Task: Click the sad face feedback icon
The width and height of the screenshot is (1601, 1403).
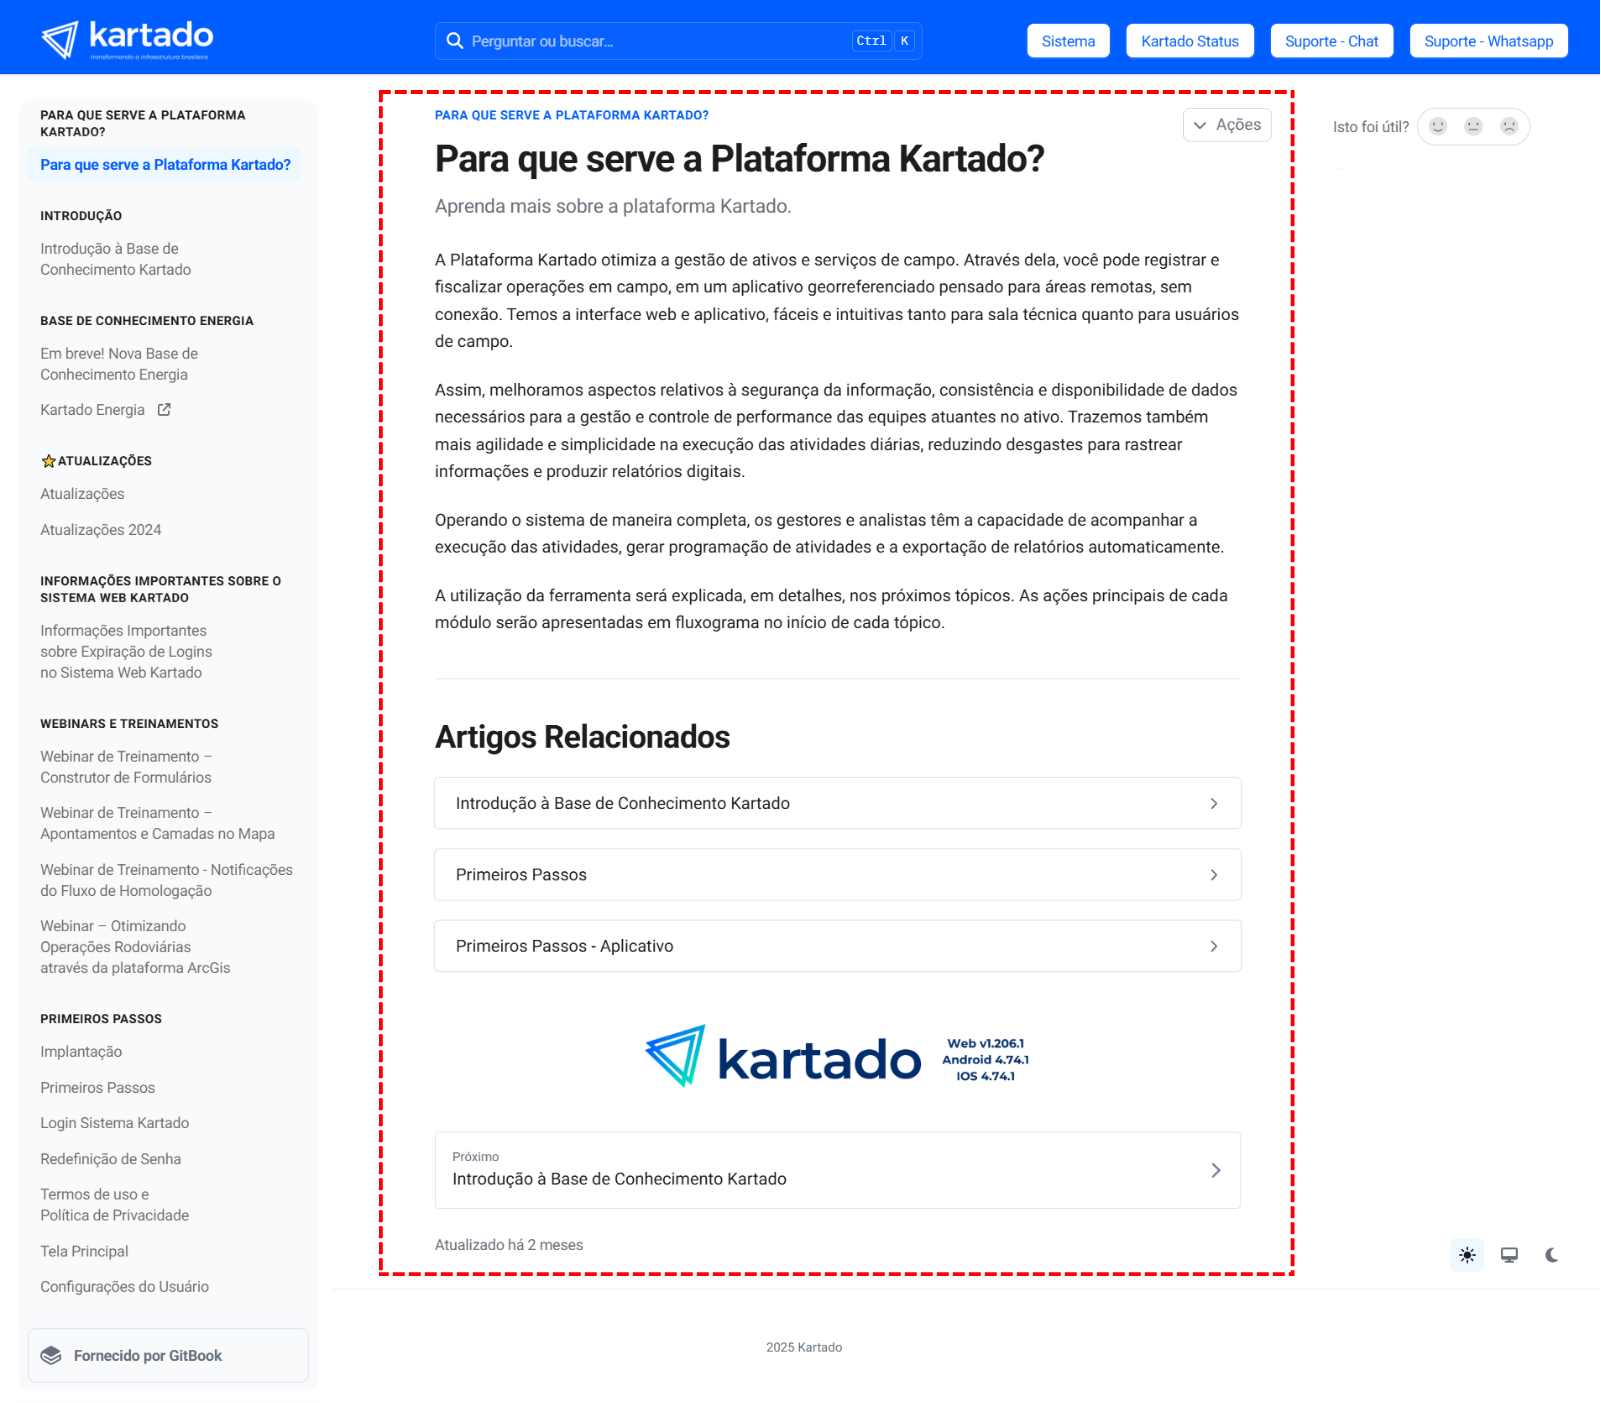Action: tap(1509, 126)
